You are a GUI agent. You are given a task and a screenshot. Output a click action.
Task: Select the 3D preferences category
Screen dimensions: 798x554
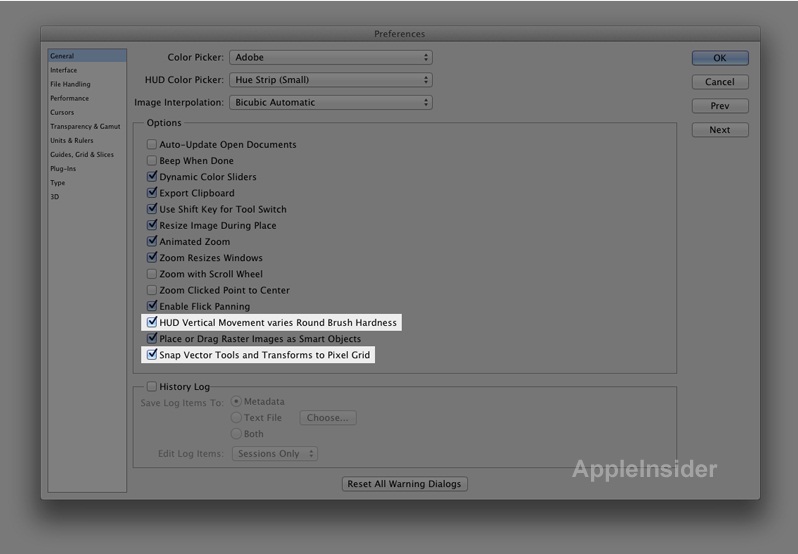click(54, 197)
